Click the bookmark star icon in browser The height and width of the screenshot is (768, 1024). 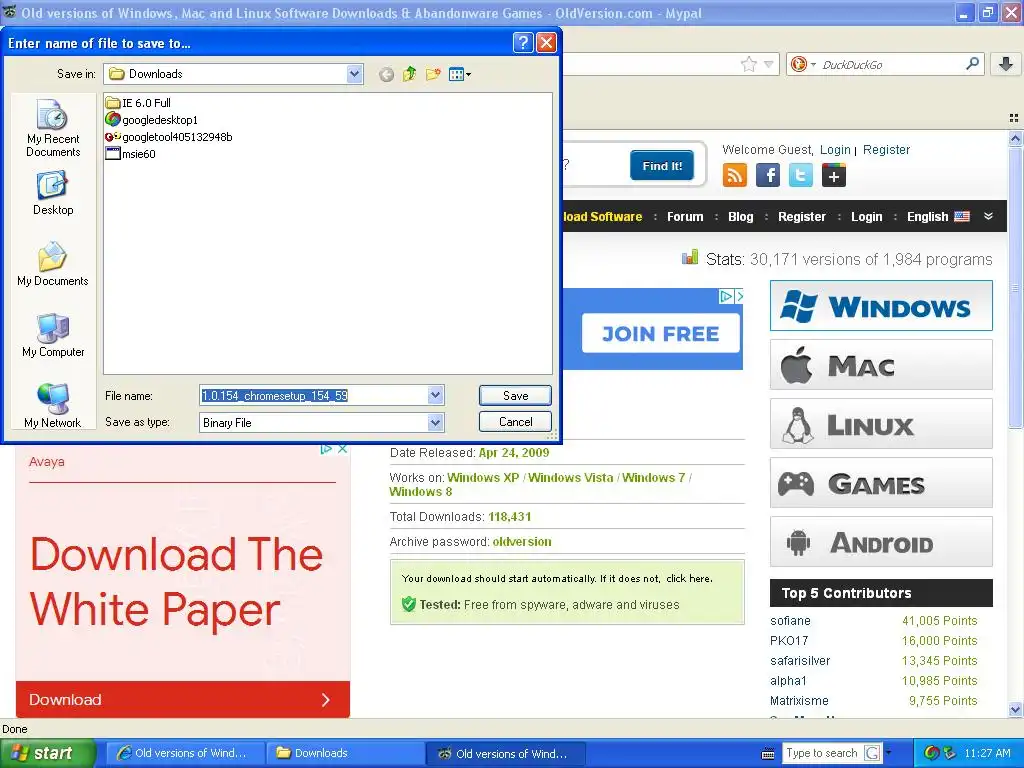pyautogui.click(x=748, y=64)
